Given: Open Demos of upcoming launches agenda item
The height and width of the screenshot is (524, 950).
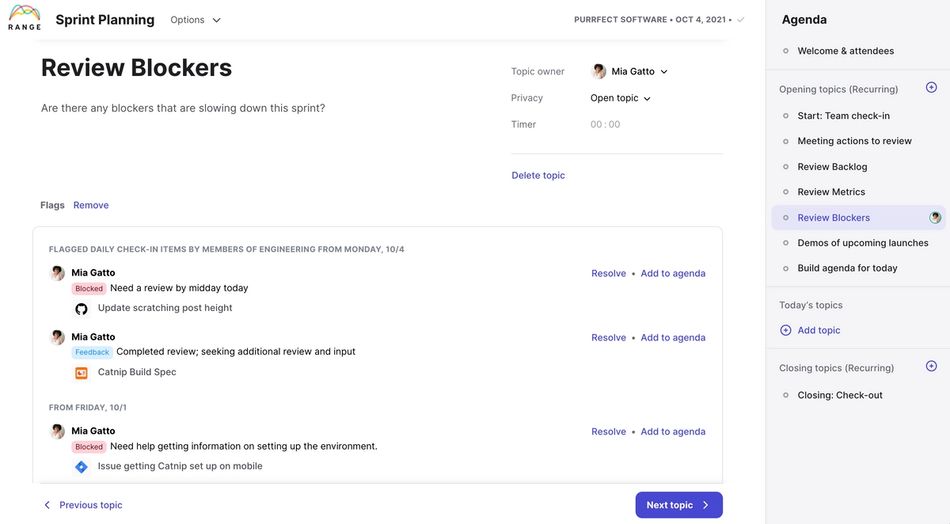Looking at the screenshot, I should click(x=862, y=243).
